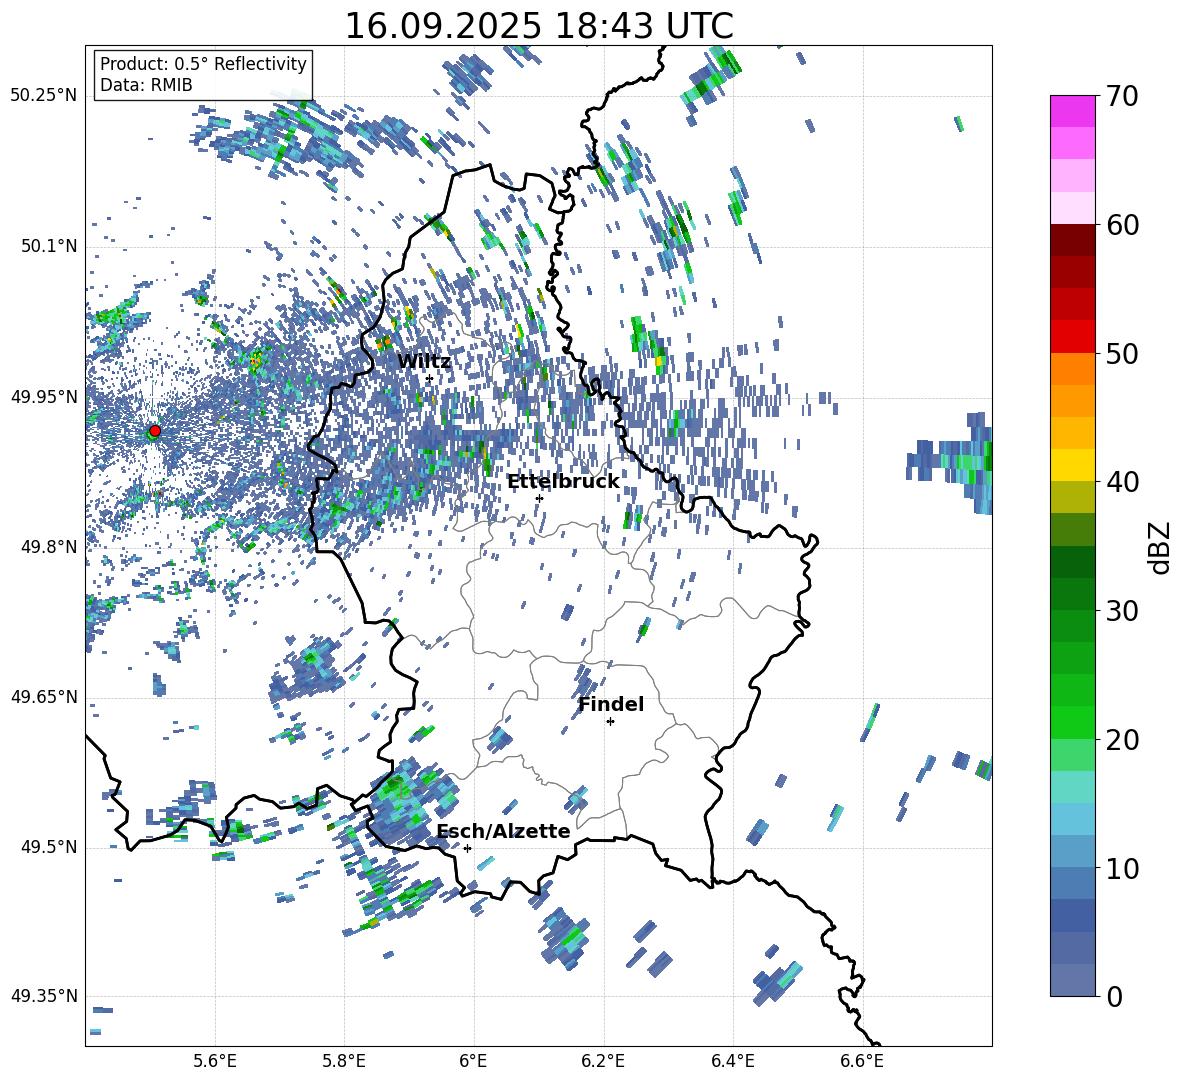
Task: Click 'Product: 0.5° Reflectivity' text
Action: [203, 64]
